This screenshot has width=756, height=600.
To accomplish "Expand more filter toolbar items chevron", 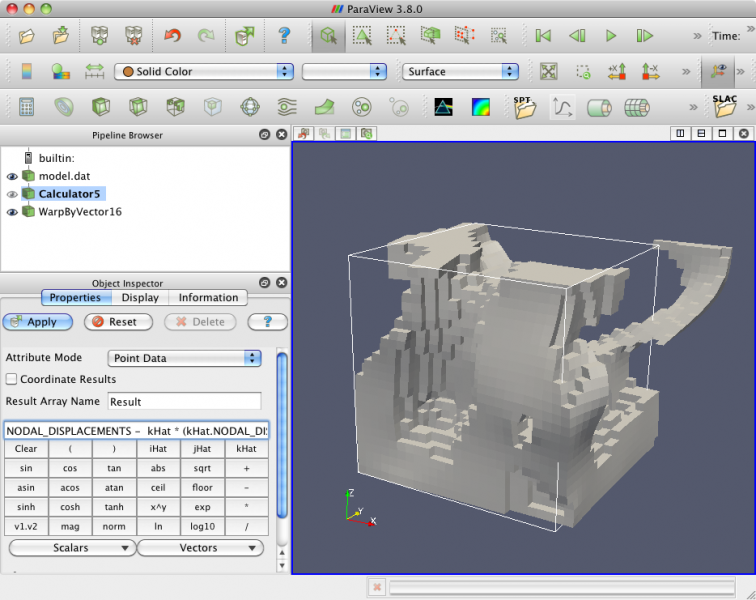I will coord(693,107).
